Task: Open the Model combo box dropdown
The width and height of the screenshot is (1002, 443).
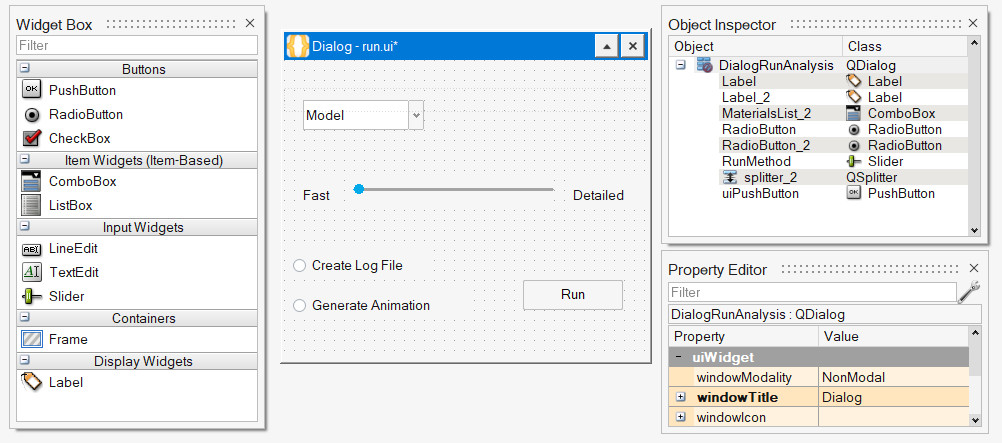Action: click(x=416, y=115)
